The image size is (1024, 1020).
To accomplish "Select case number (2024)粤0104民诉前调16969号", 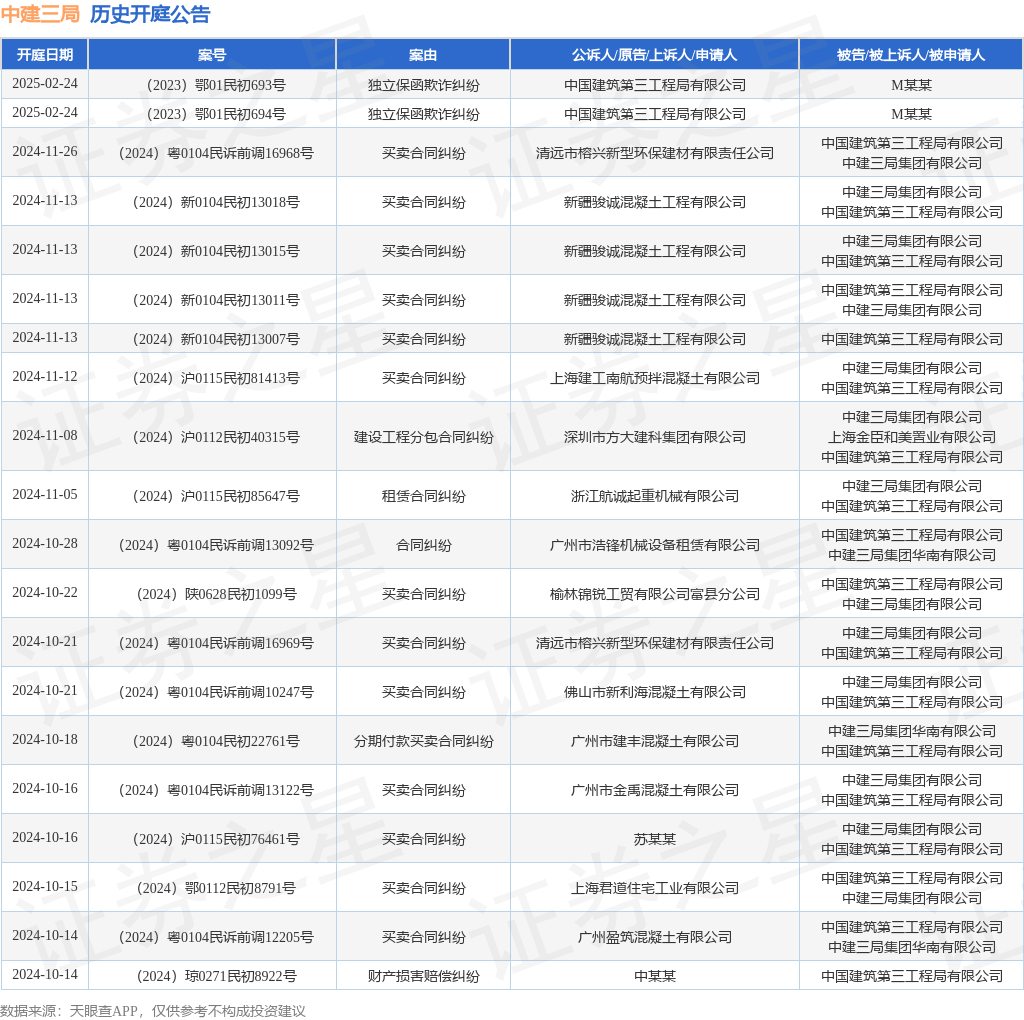I will point(216,643).
